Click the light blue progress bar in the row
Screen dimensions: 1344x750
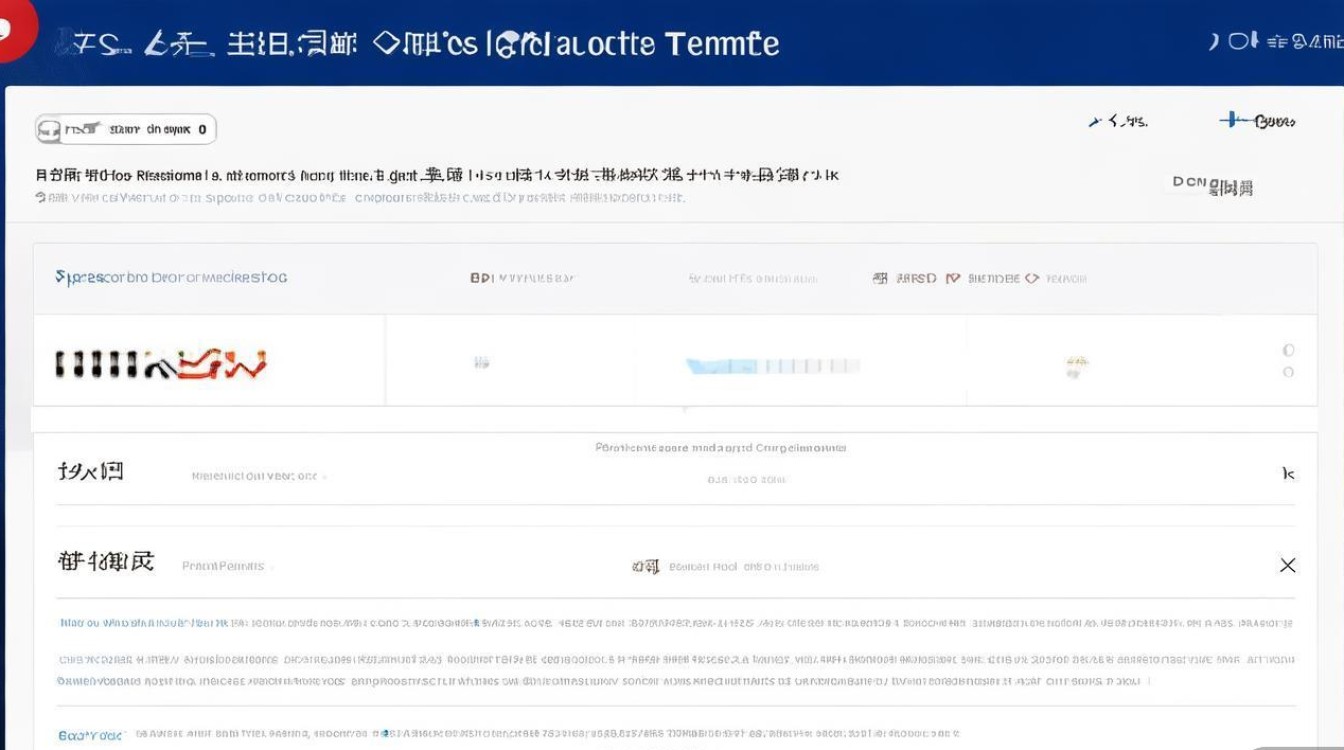[x=770, y=366]
